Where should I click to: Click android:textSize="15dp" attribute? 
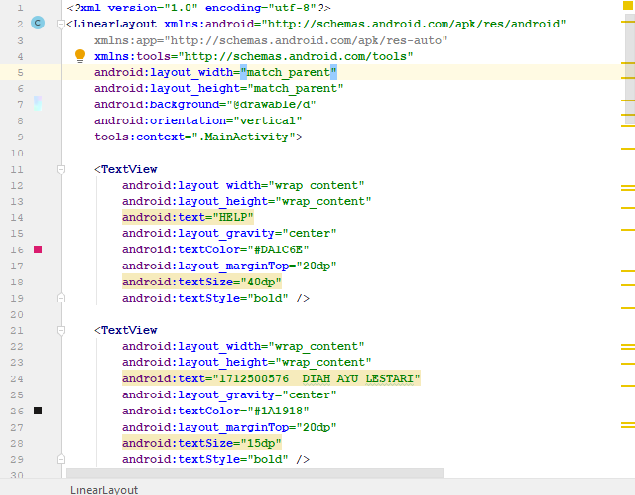(x=202, y=443)
